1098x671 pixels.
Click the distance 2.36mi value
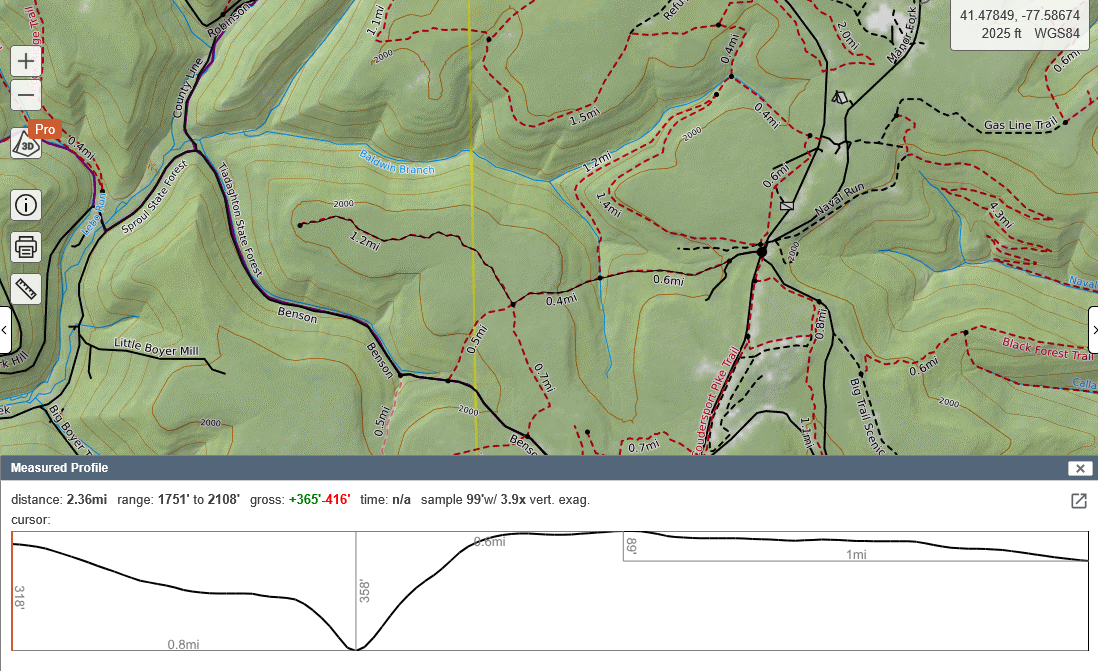tap(87, 499)
